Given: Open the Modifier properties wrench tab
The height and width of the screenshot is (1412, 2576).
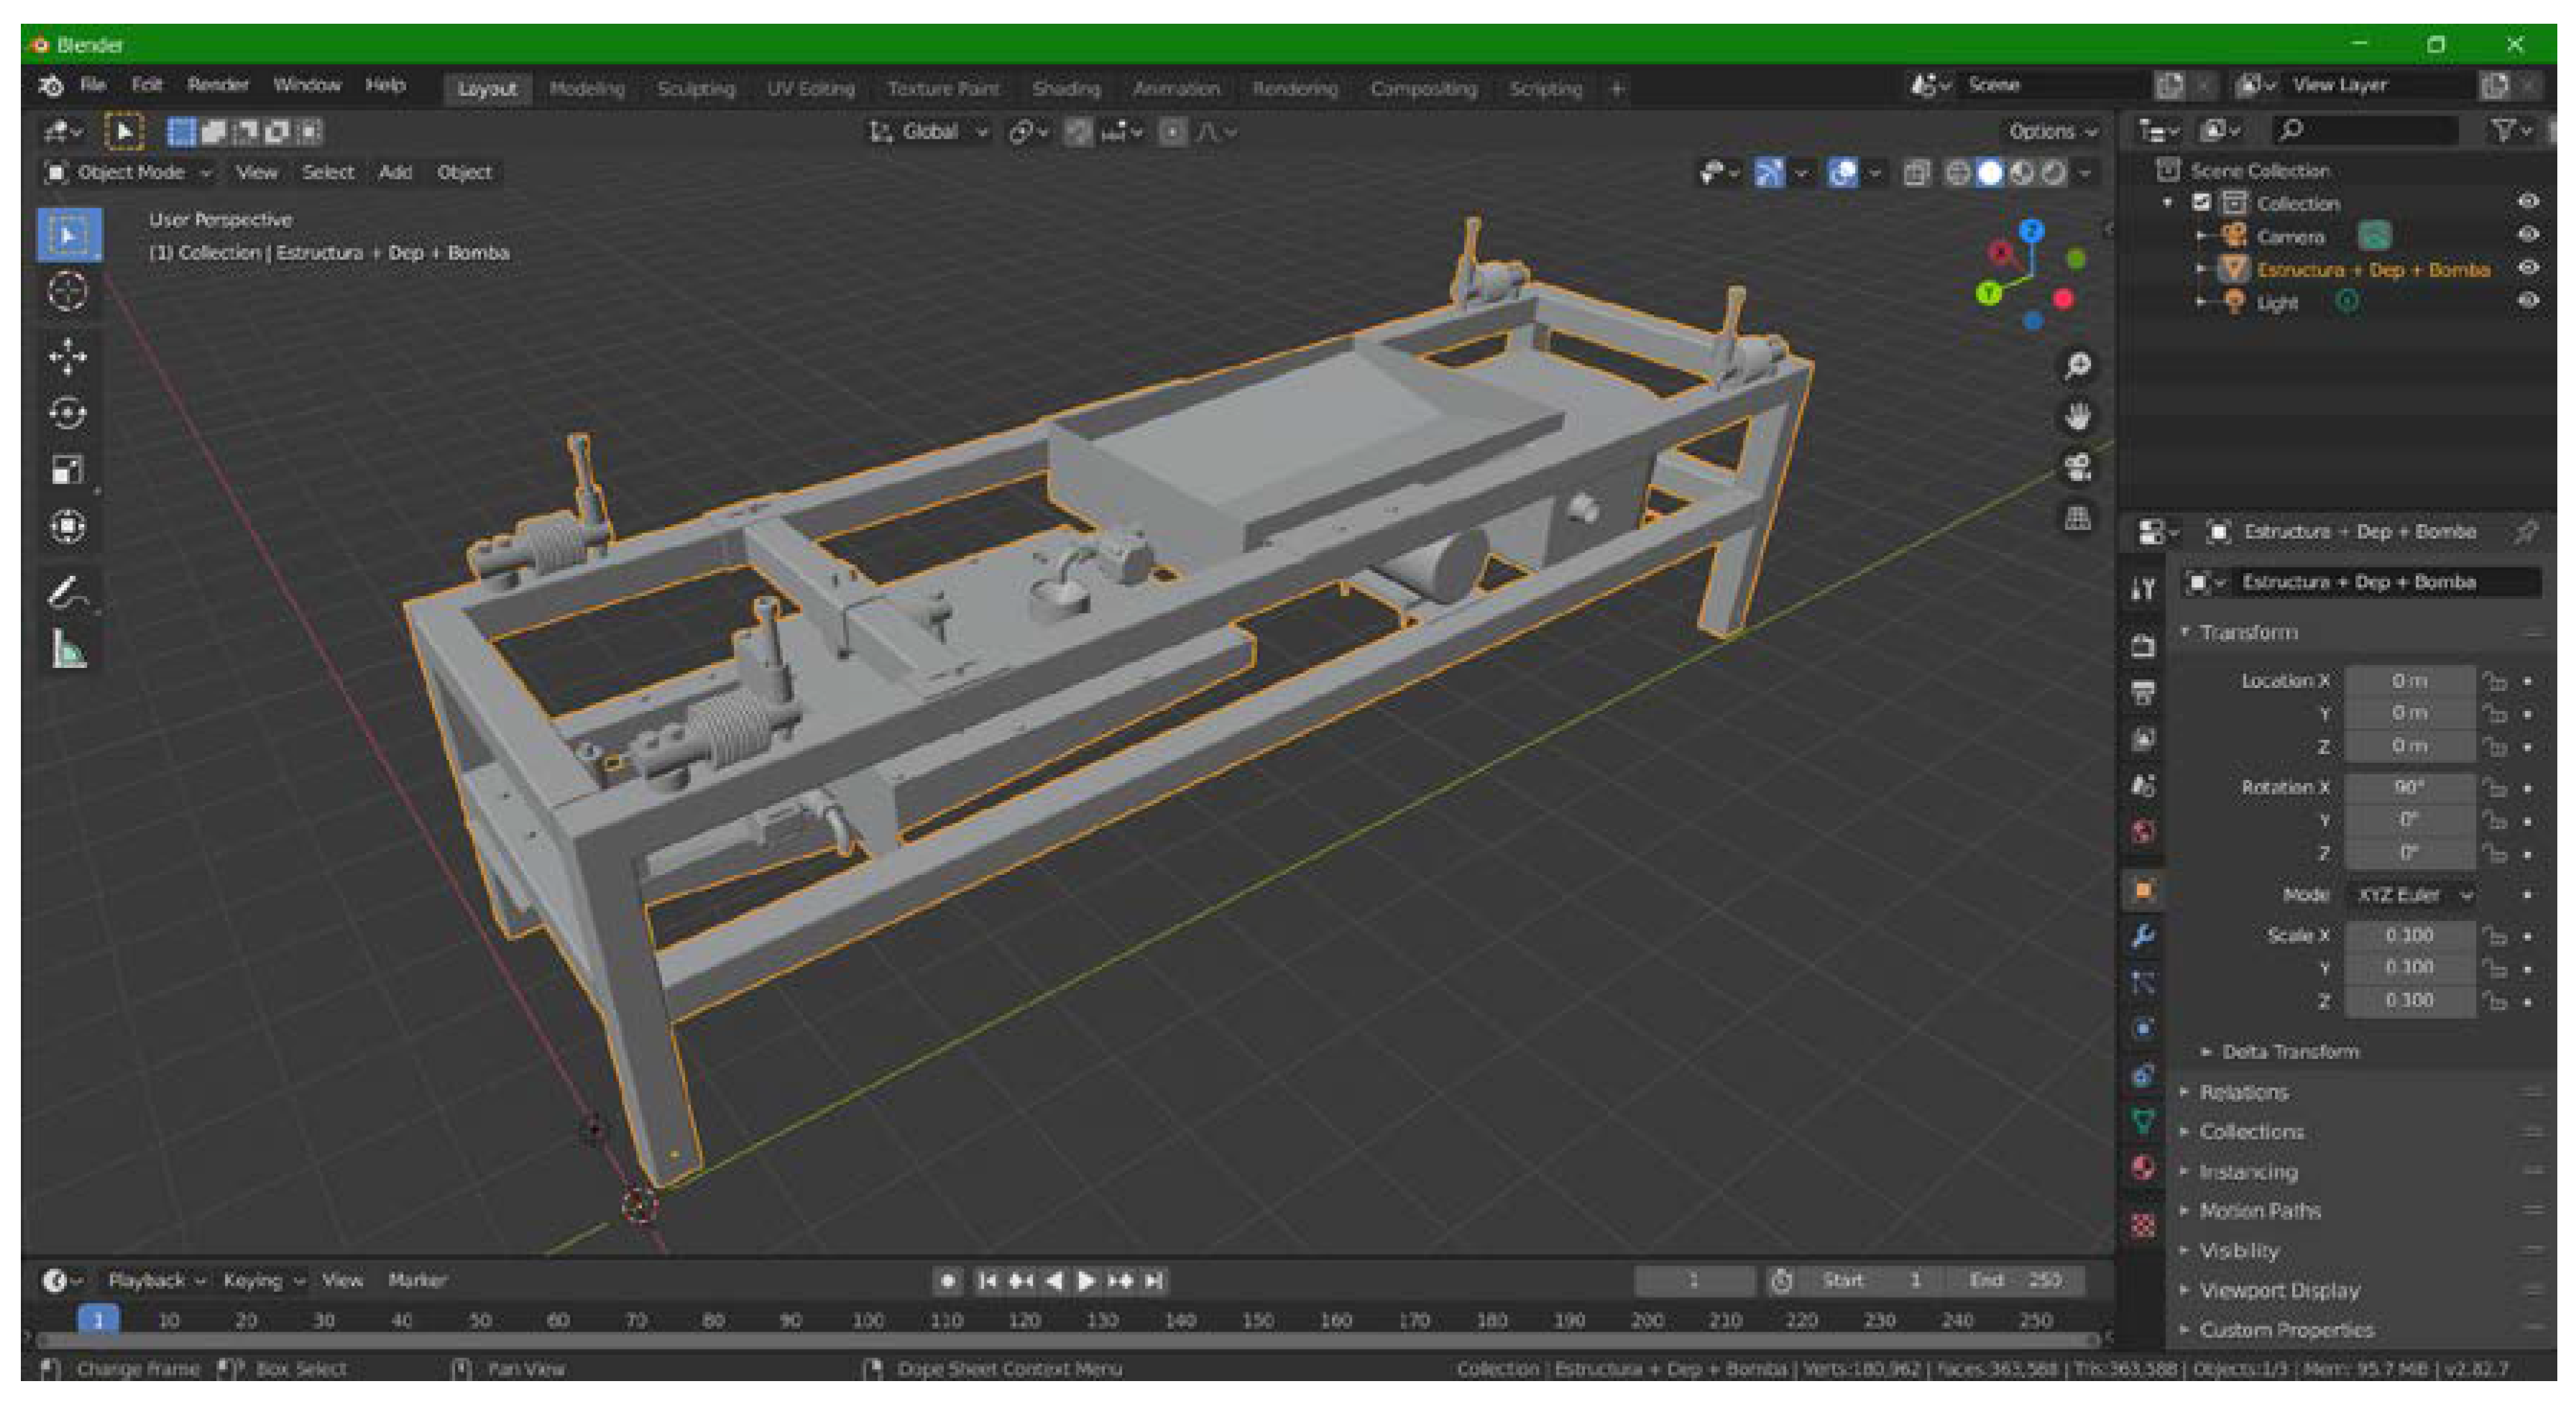Looking at the screenshot, I should pos(2142,936).
